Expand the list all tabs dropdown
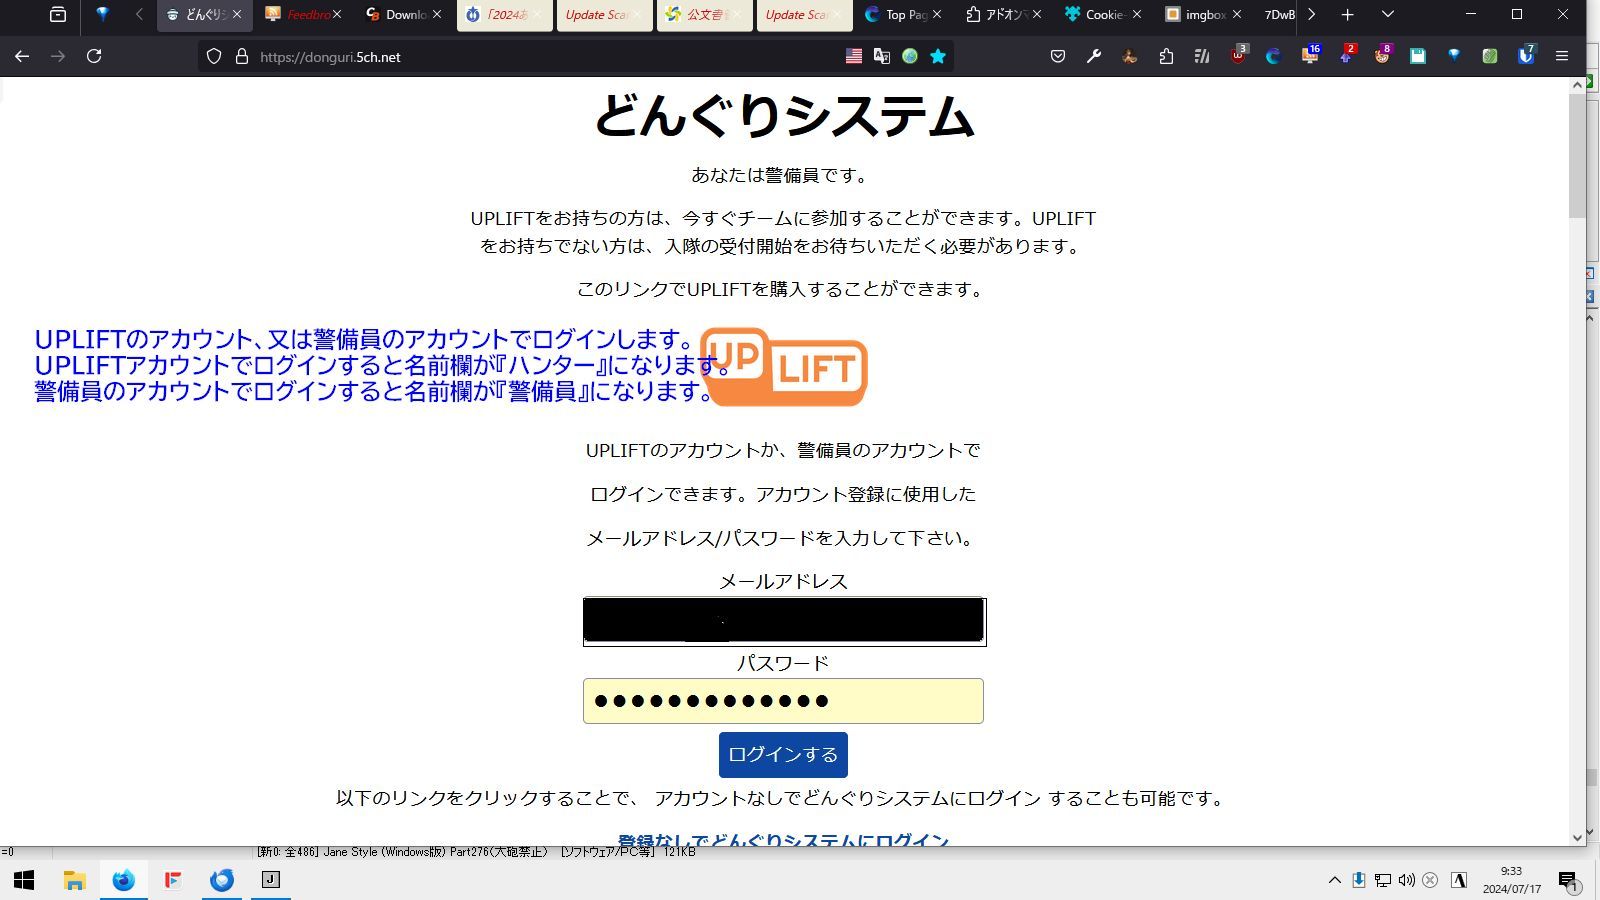1600x900 pixels. [x=1387, y=15]
